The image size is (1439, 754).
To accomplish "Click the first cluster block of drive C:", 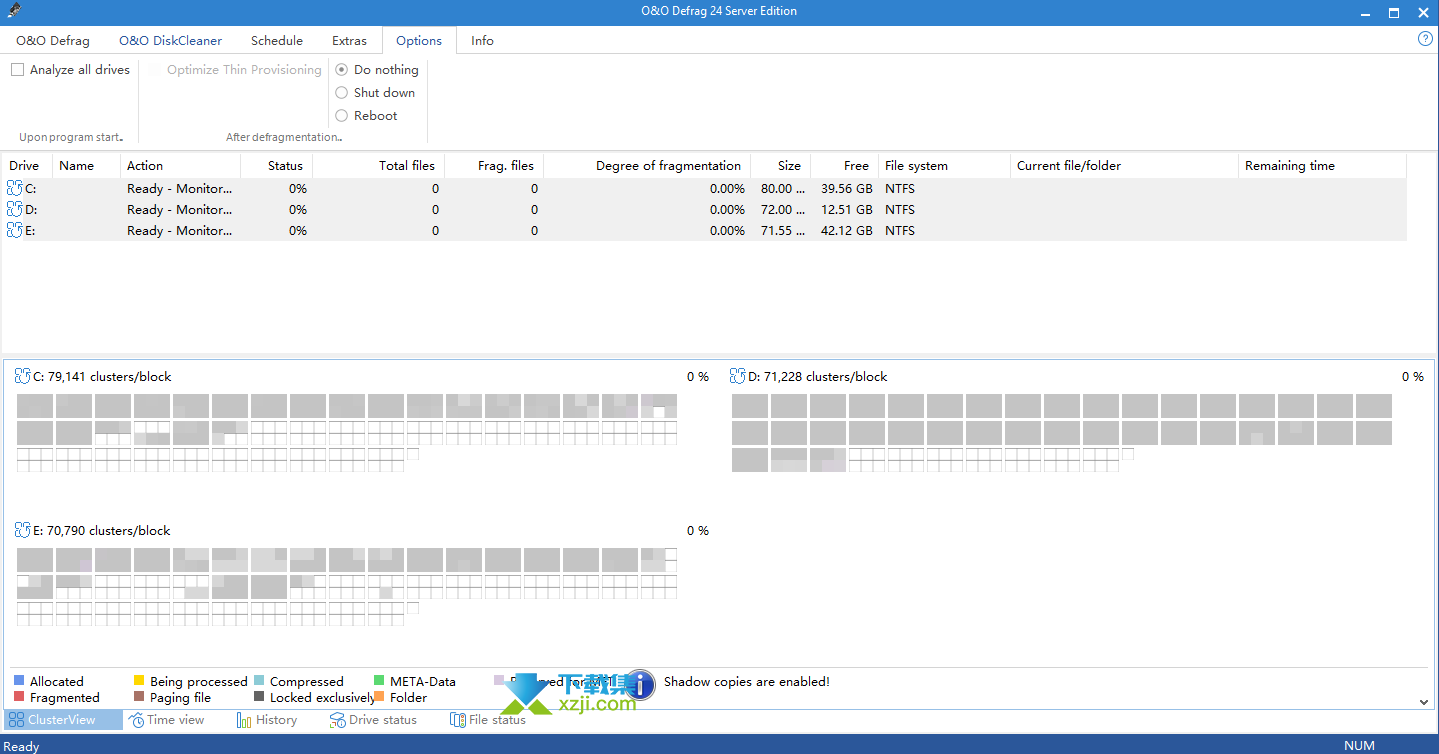I will point(35,406).
